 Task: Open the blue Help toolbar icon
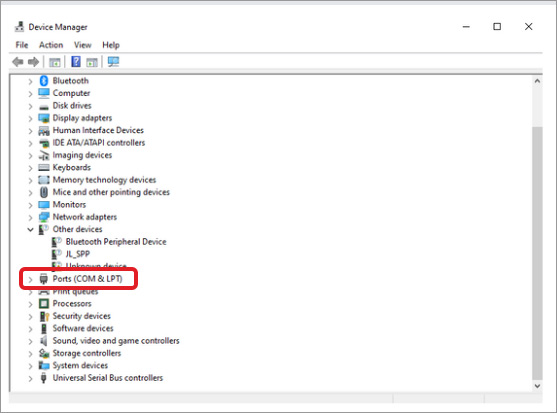coord(76,62)
